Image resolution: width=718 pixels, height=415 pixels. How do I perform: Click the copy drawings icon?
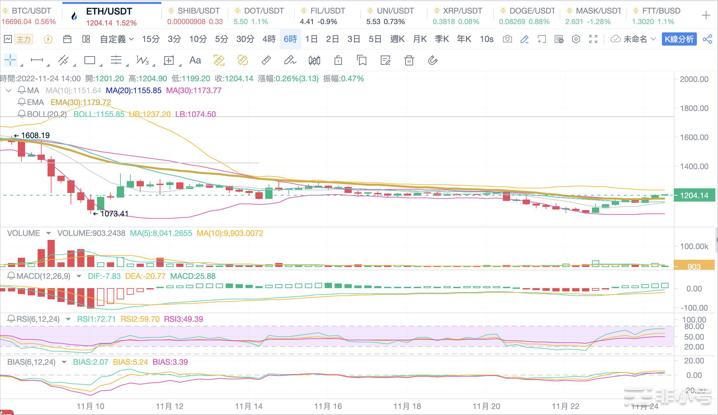coord(362,60)
